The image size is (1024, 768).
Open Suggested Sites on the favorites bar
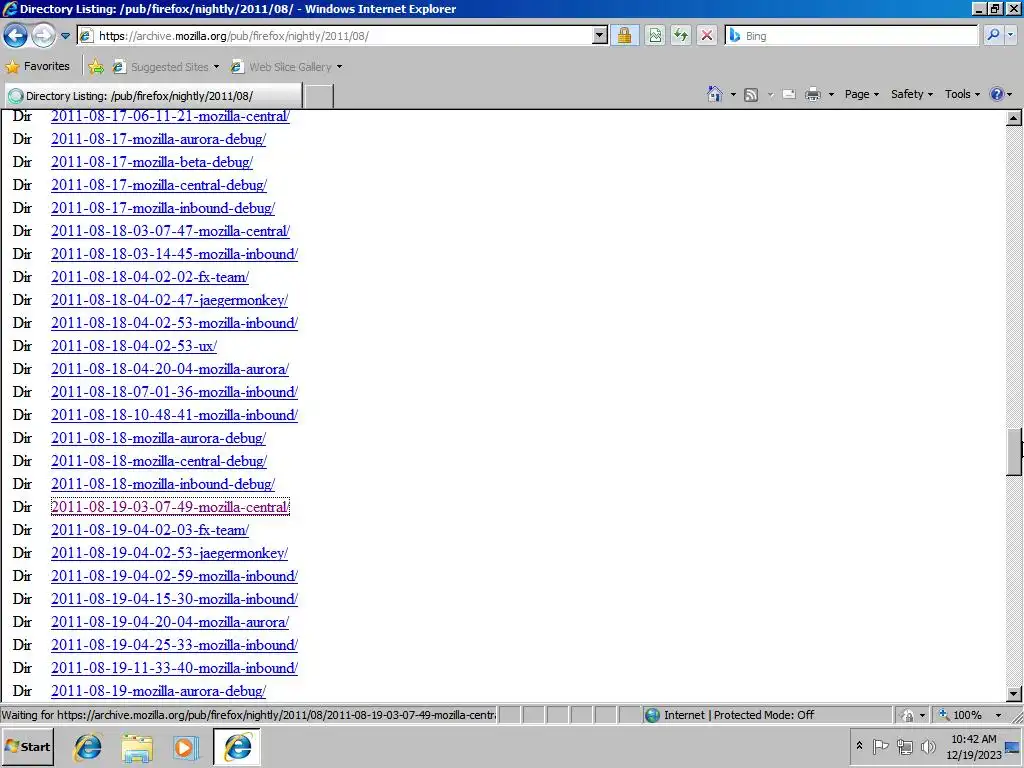165,67
